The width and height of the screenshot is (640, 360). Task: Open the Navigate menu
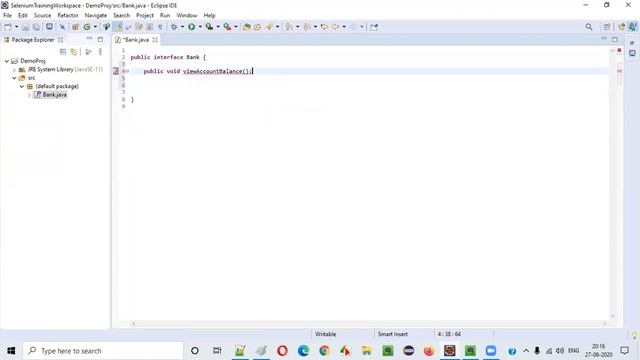tap(96, 16)
